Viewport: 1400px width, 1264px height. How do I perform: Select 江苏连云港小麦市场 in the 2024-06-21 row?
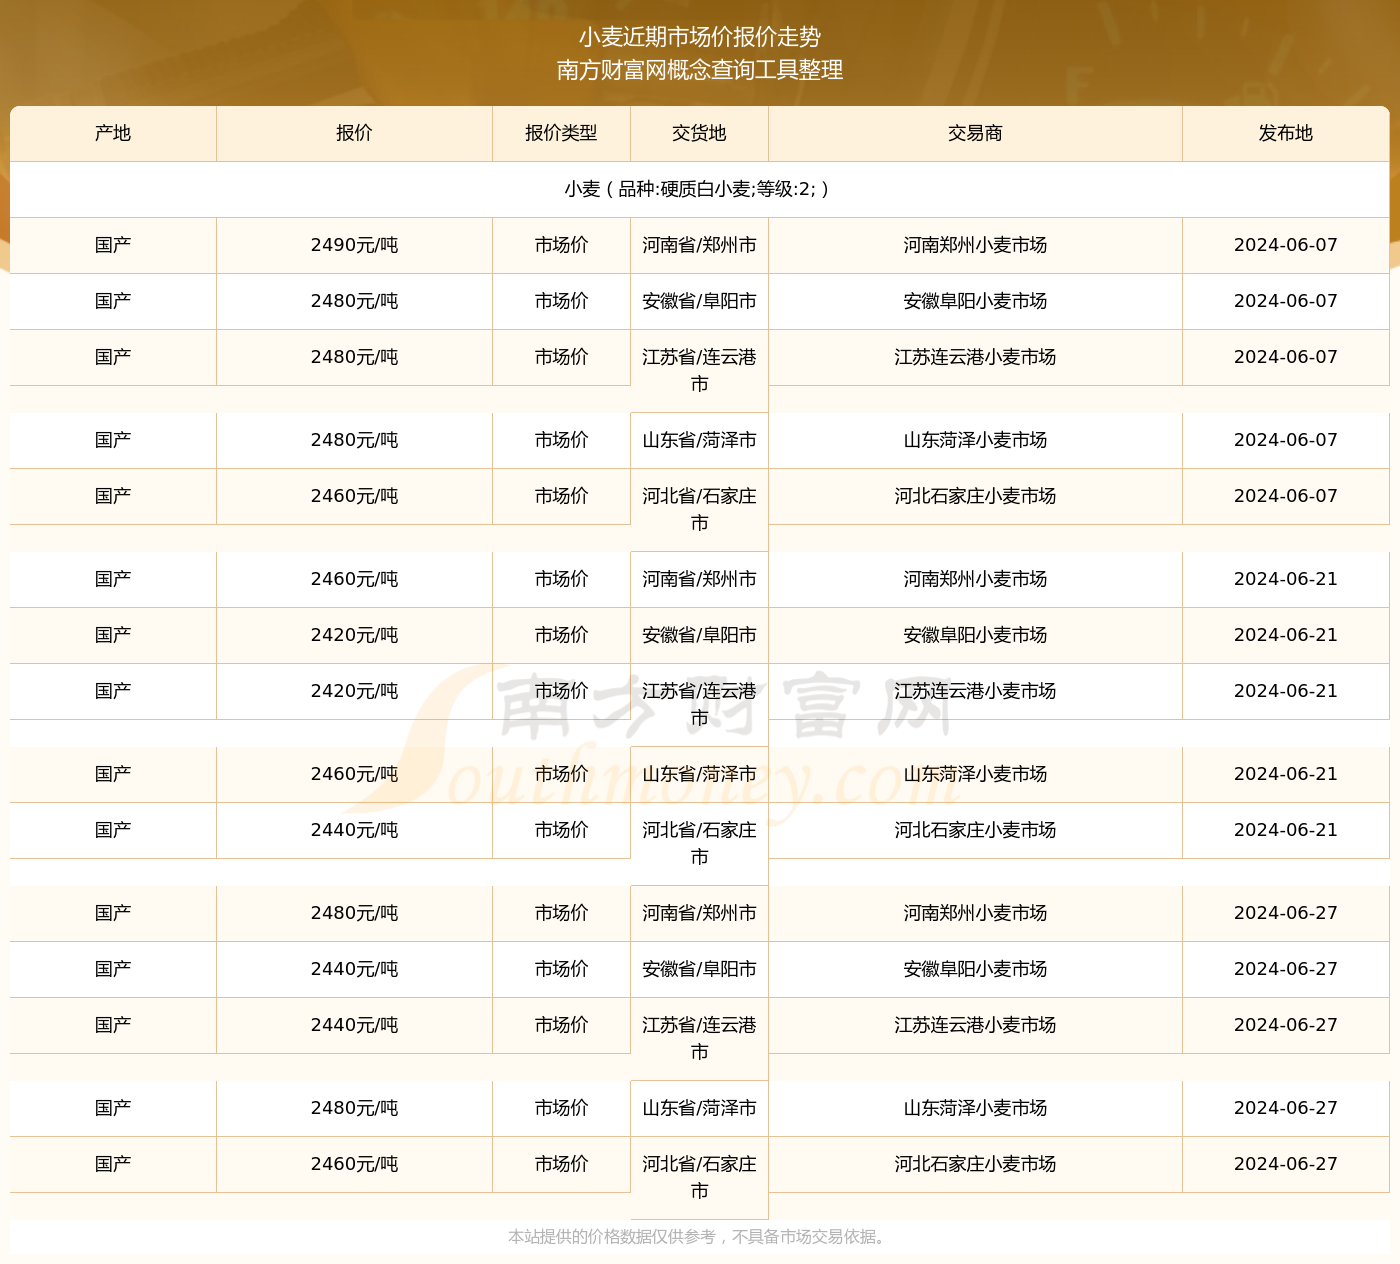tap(975, 691)
